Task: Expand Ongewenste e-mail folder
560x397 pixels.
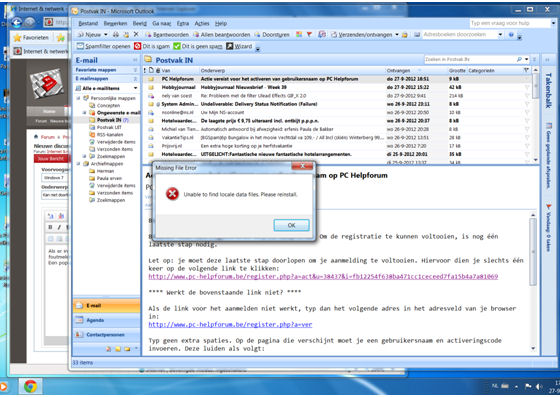Action: pyautogui.click(x=84, y=112)
